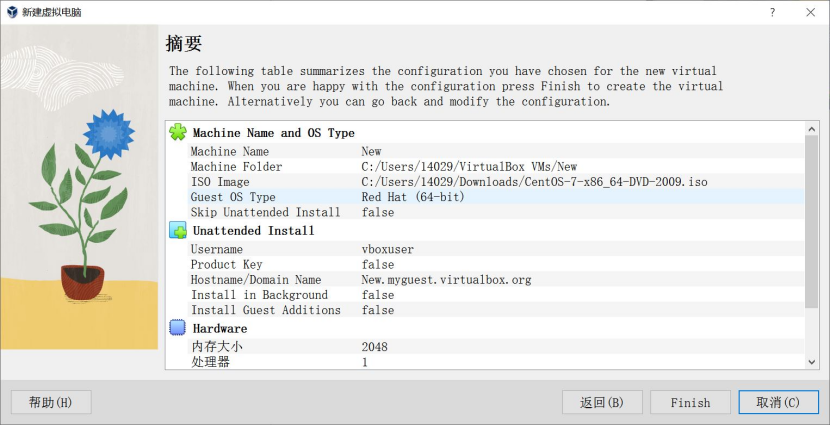The width and height of the screenshot is (831, 426).
Task: Go back with the 返回(B) button
Action: pos(602,402)
